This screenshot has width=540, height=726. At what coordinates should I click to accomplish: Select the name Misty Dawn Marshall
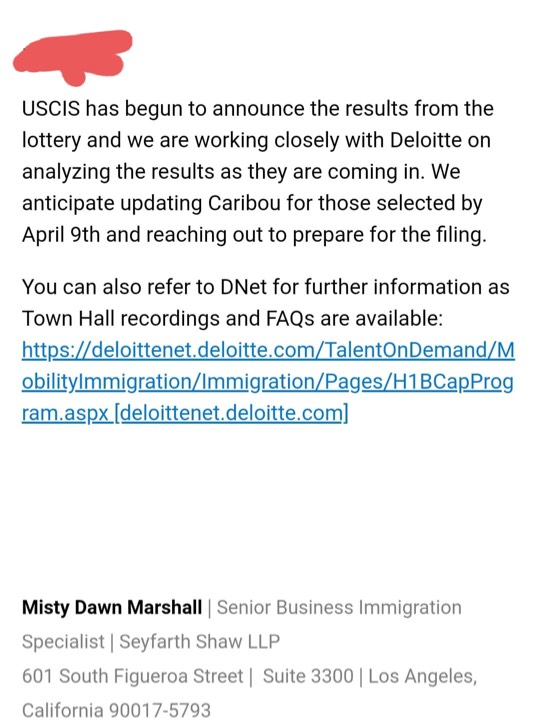112,607
